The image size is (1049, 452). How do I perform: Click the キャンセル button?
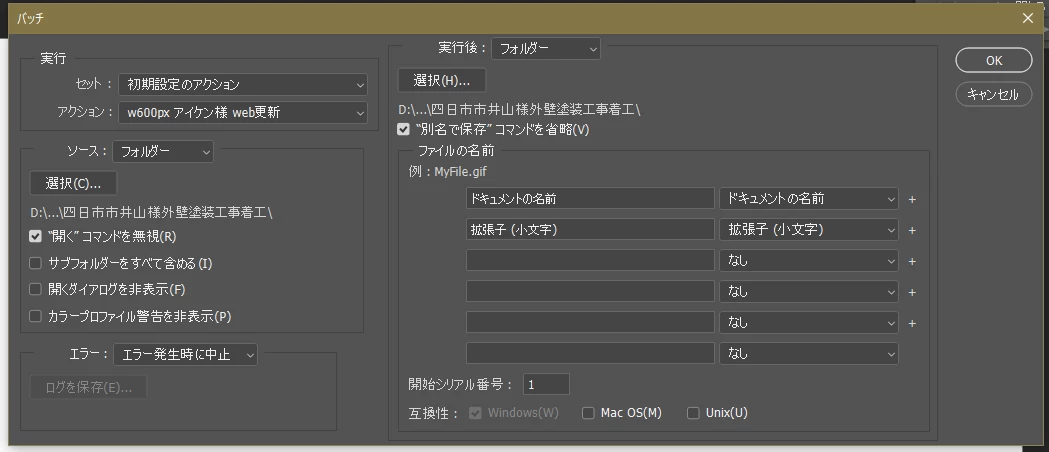click(x=993, y=94)
